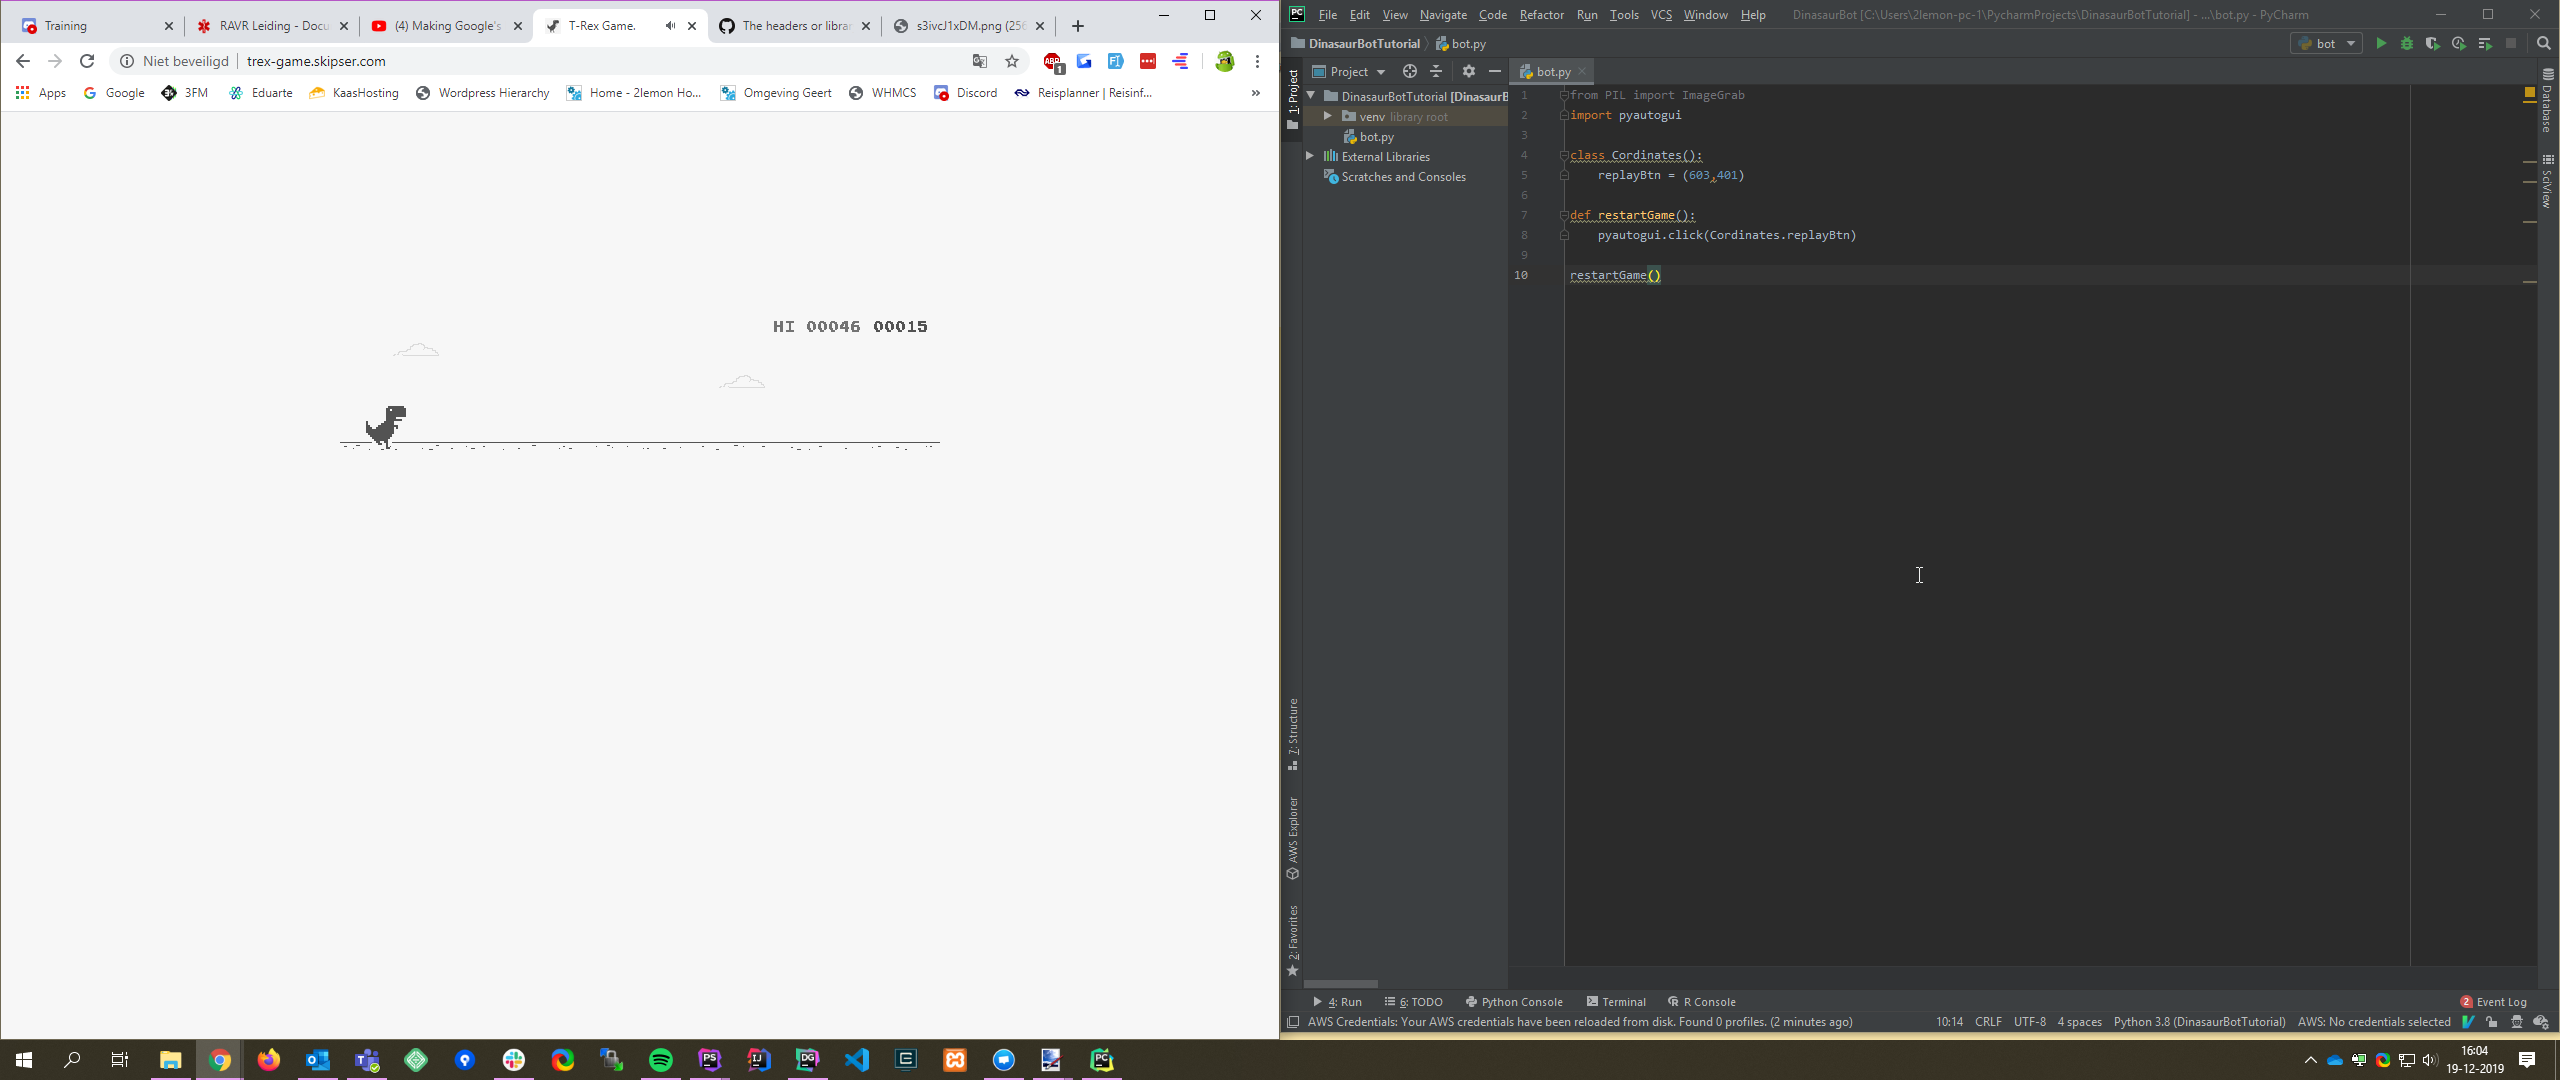Viewport: 2560px width, 1080px height.
Task: Expand External Libraries tree node
Action: [x=1310, y=156]
